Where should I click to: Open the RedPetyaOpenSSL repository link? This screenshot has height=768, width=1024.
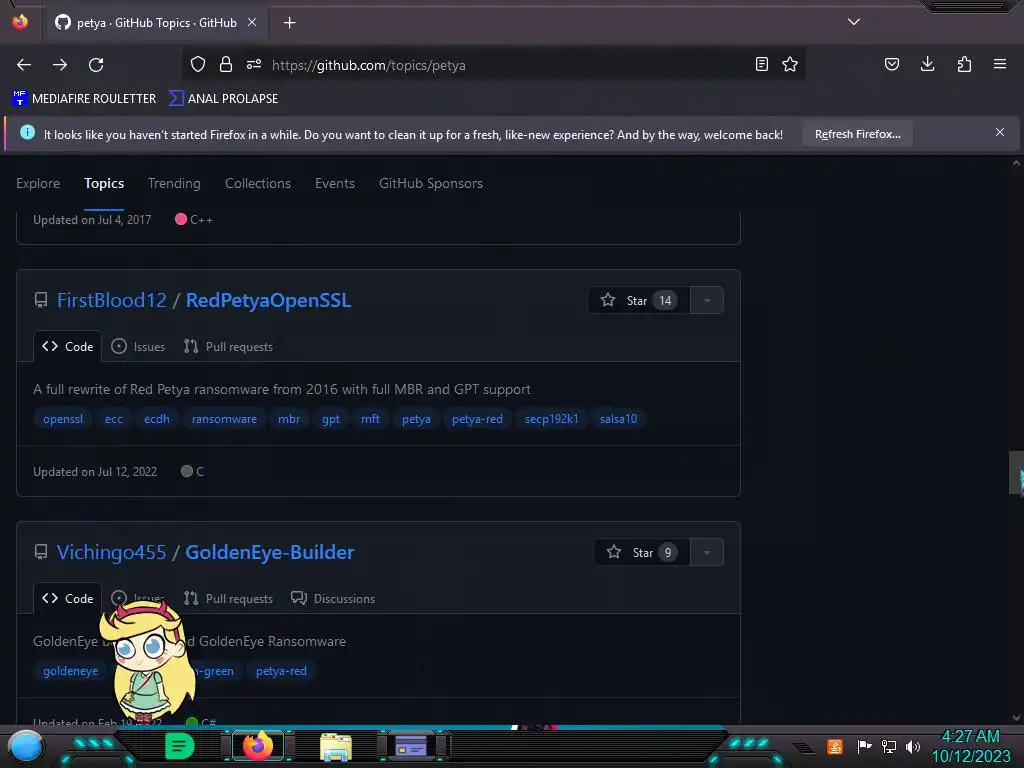click(x=268, y=300)
